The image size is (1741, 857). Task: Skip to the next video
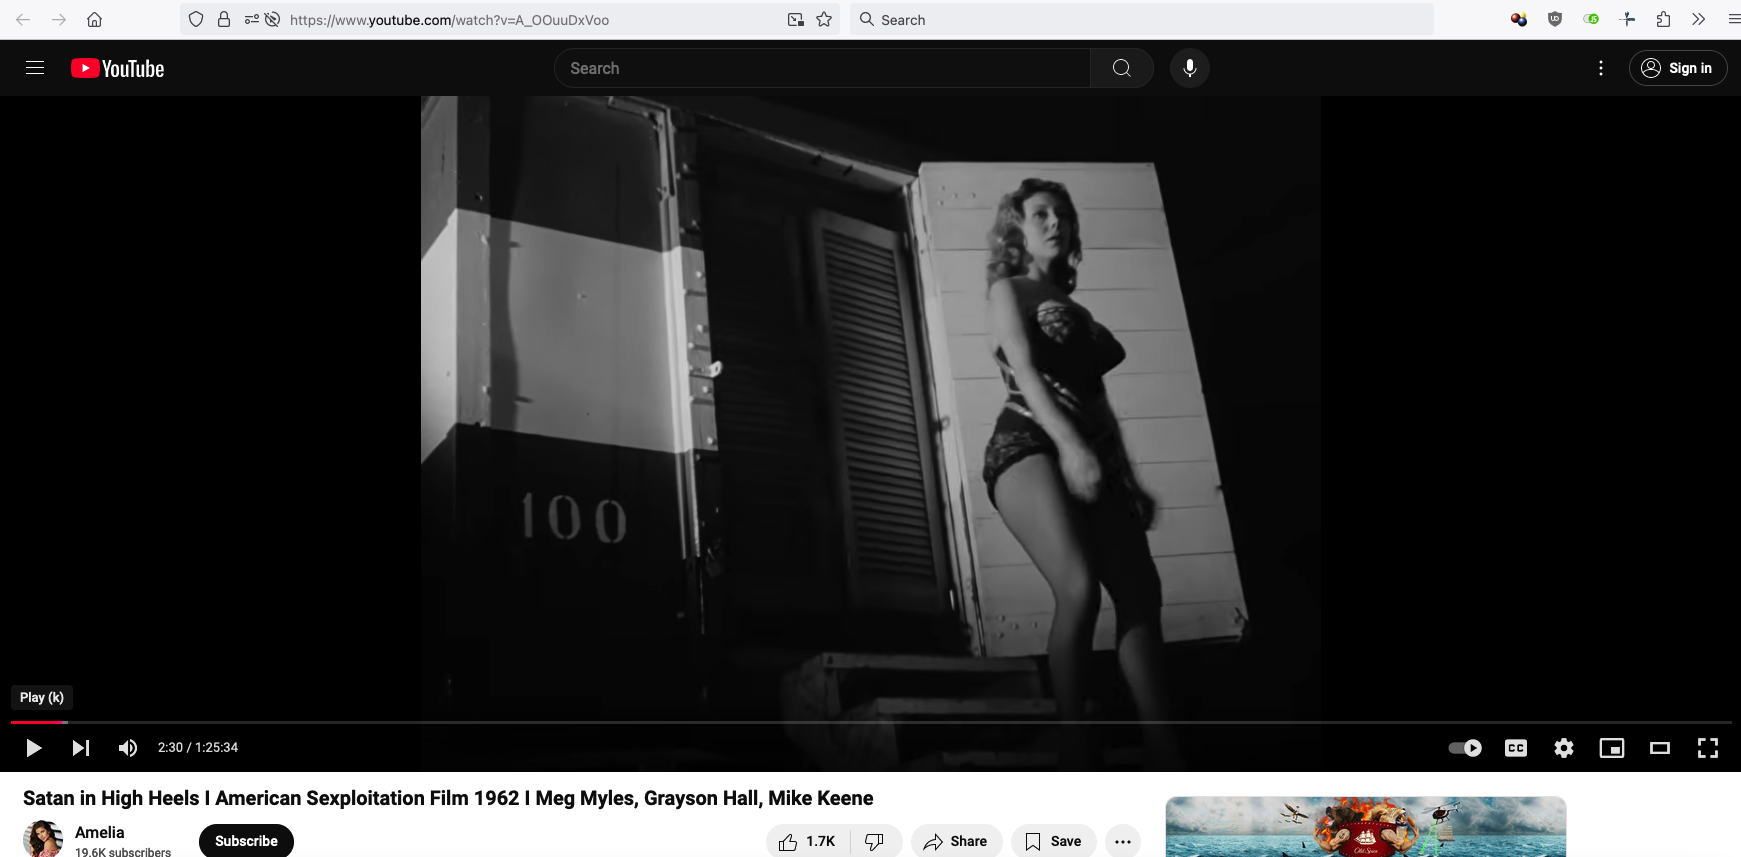(x=81, y=748)
